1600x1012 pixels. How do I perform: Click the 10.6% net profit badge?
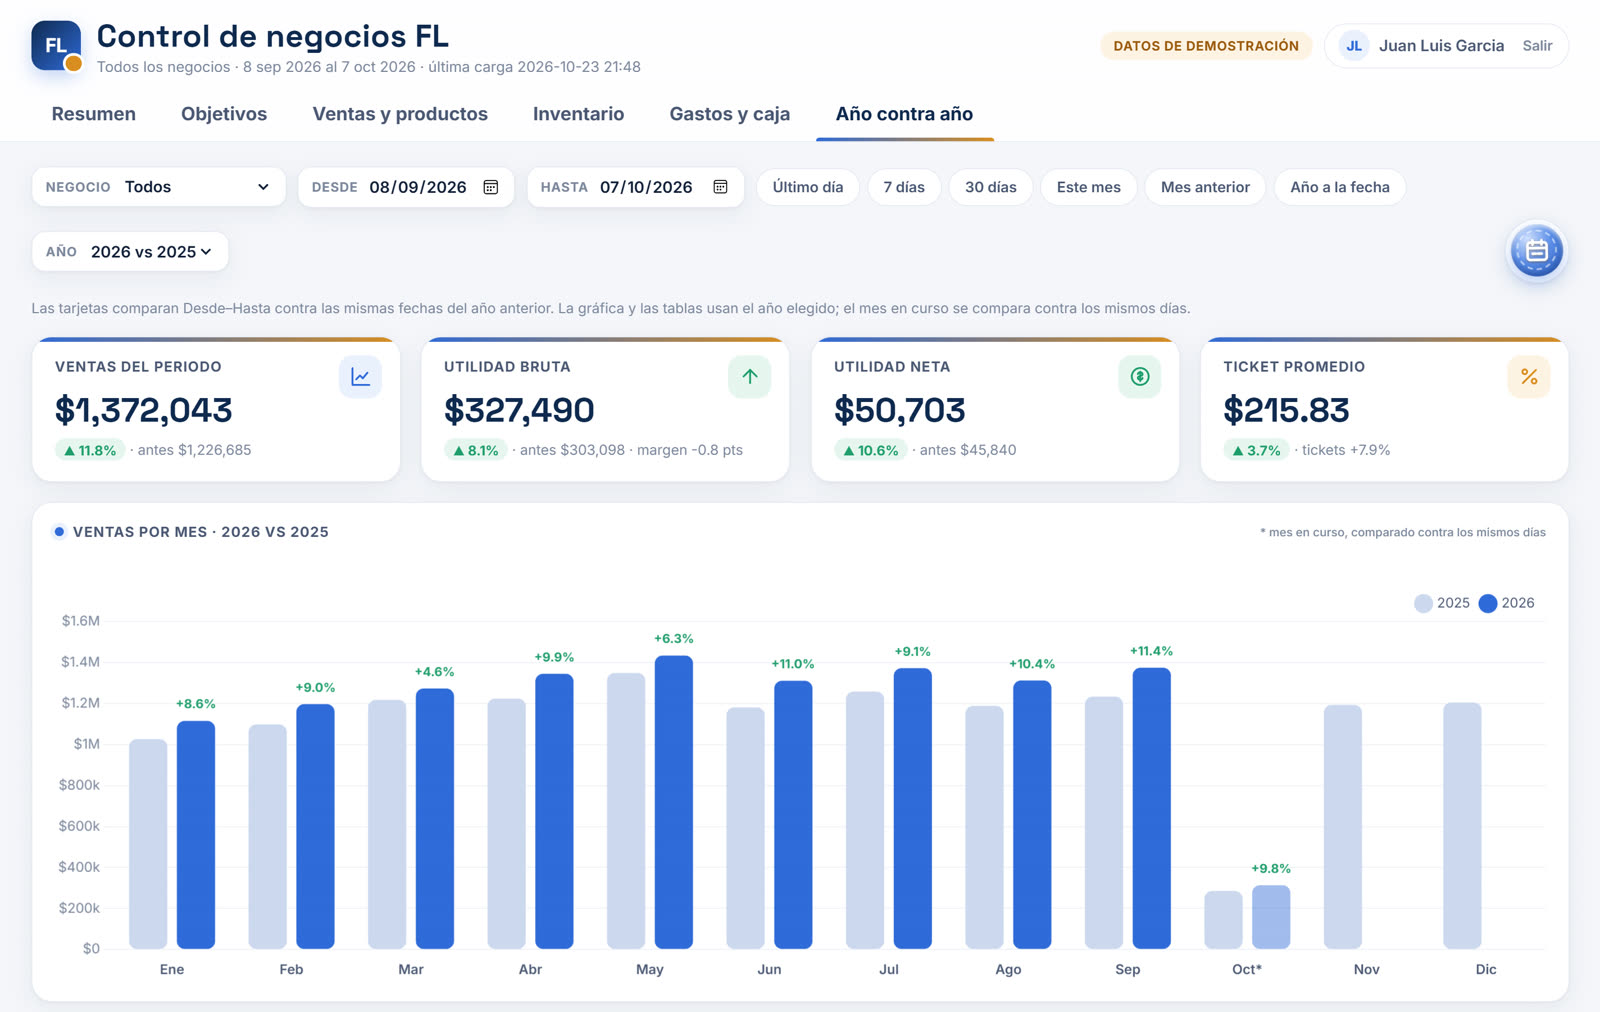870,450
